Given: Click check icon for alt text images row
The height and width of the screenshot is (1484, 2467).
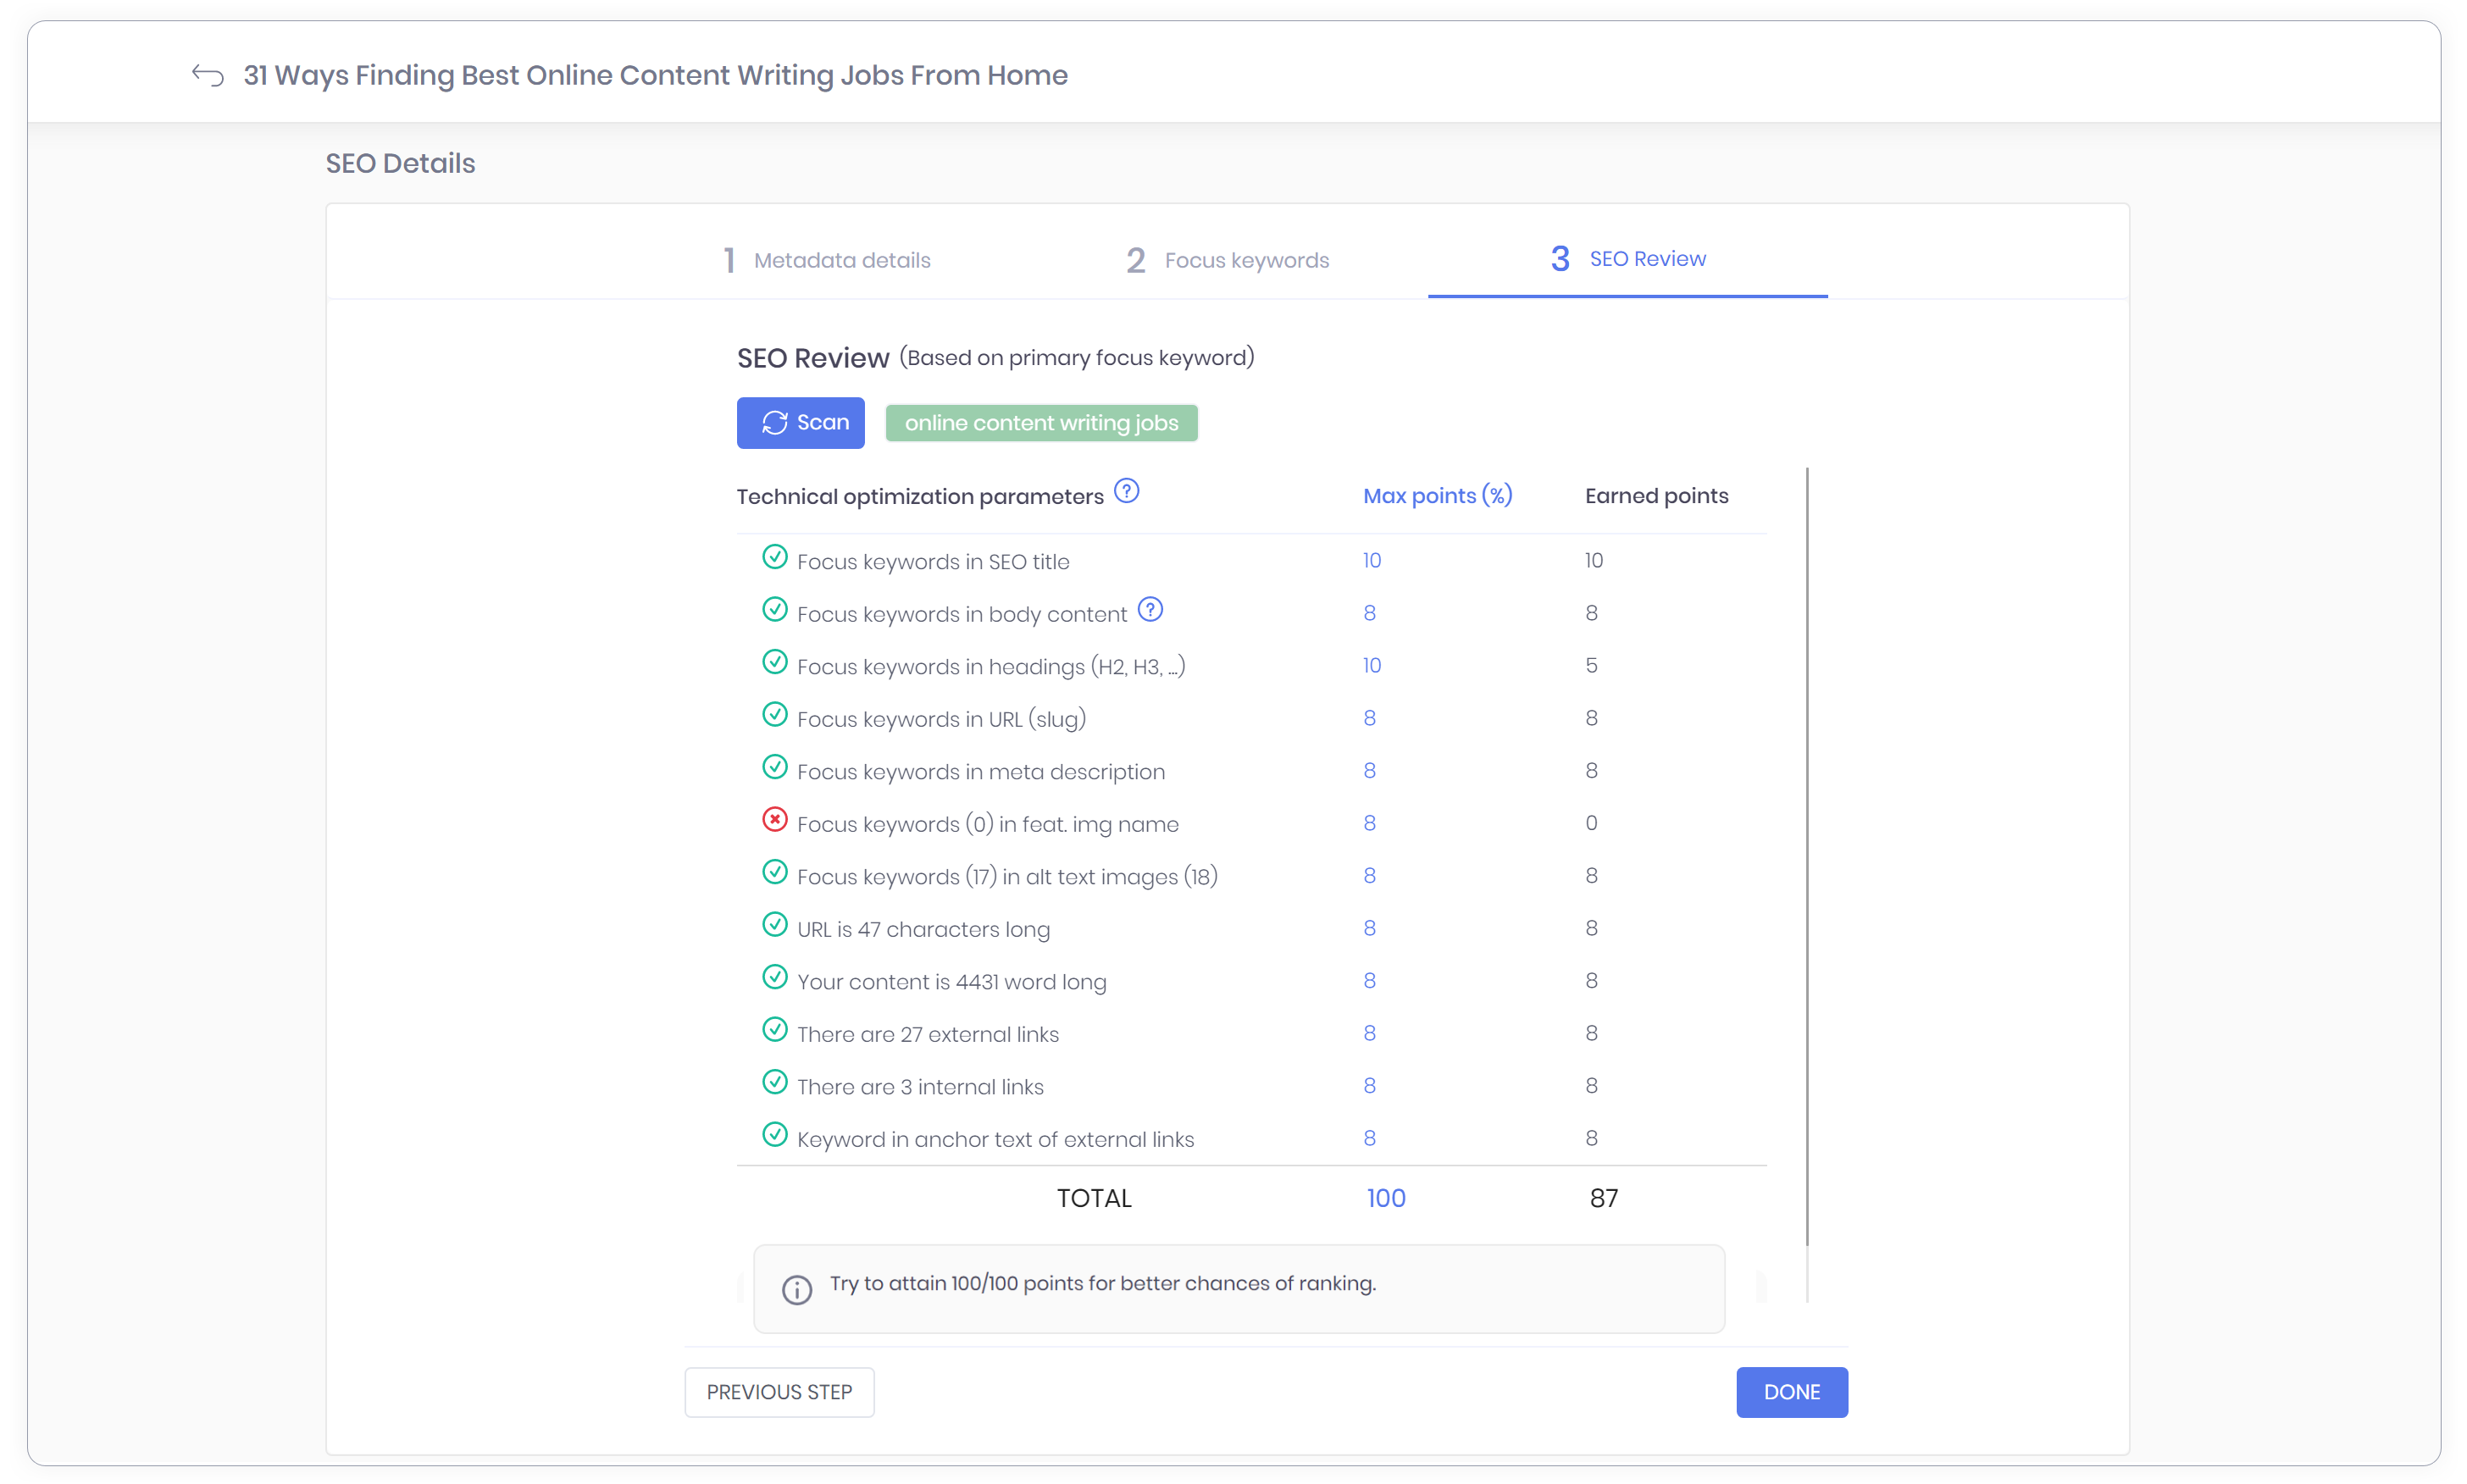Looking at the screenshot, I should coord(774,872).
